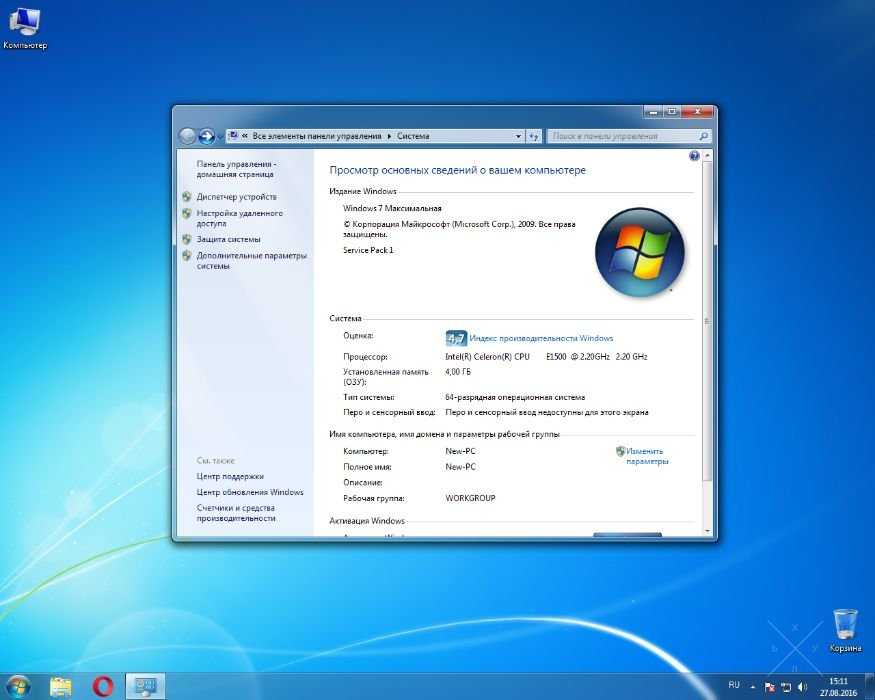Click the scrollbar up arrow
The image size is (875, 700).
707,155
